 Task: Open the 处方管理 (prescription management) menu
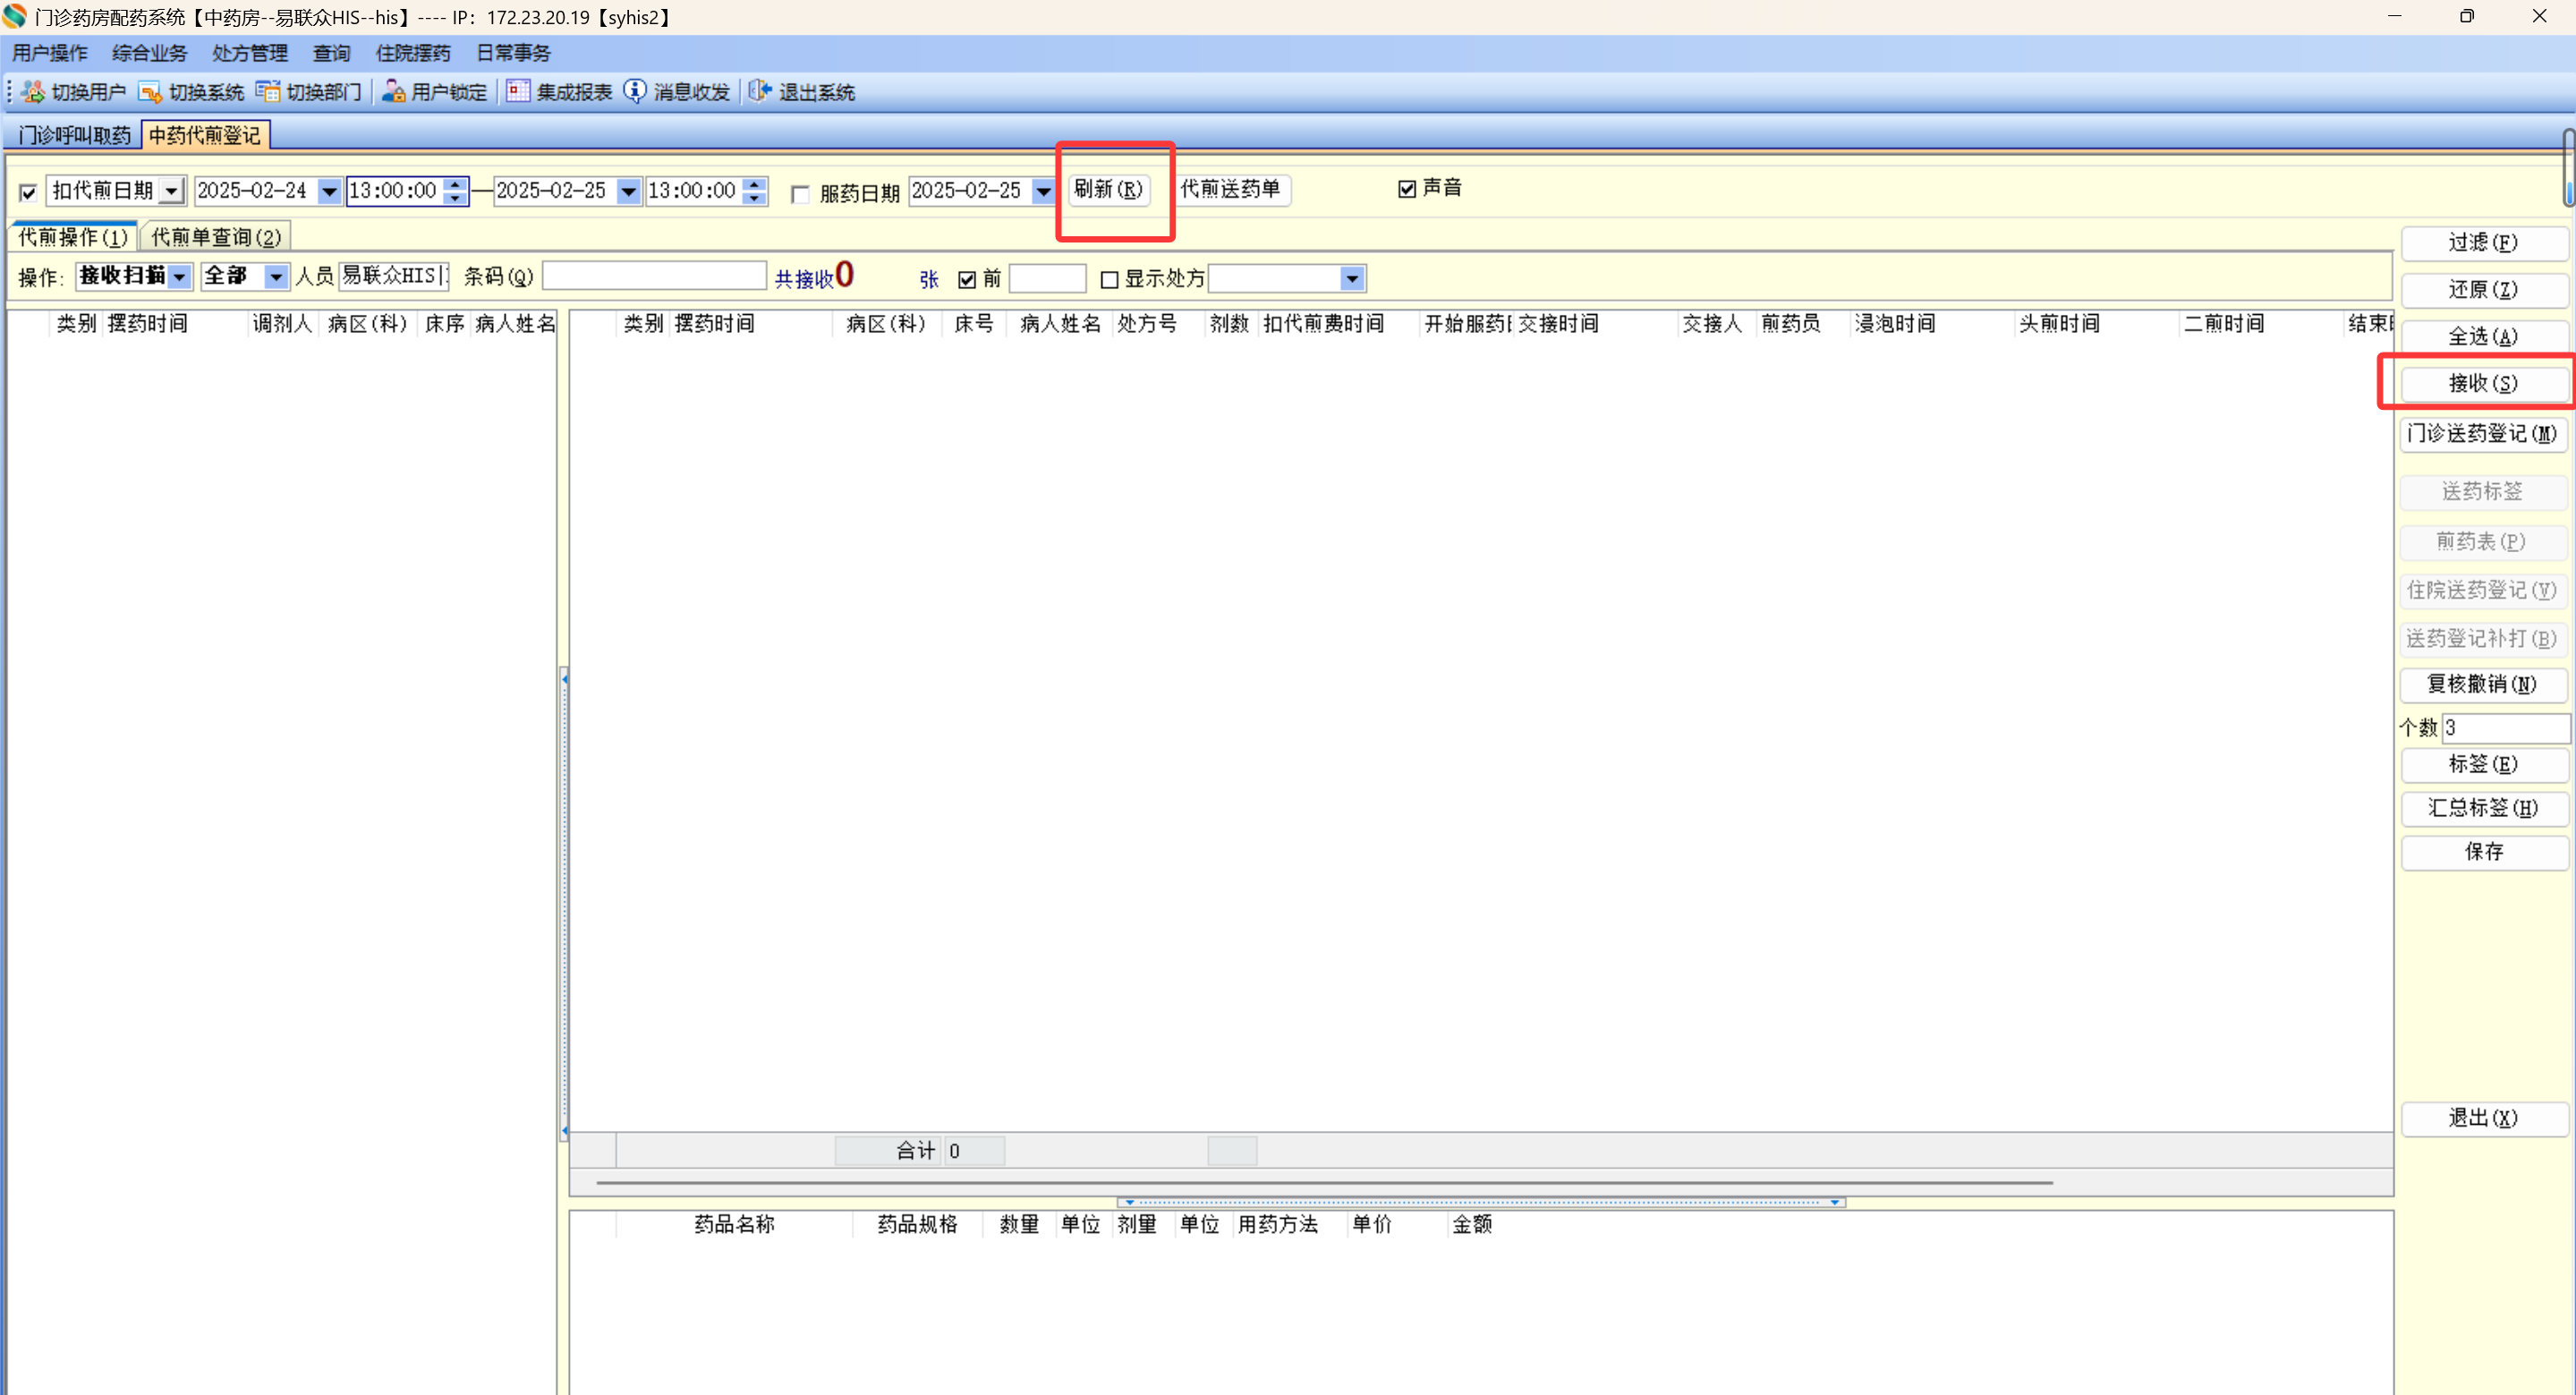point(249,53)
